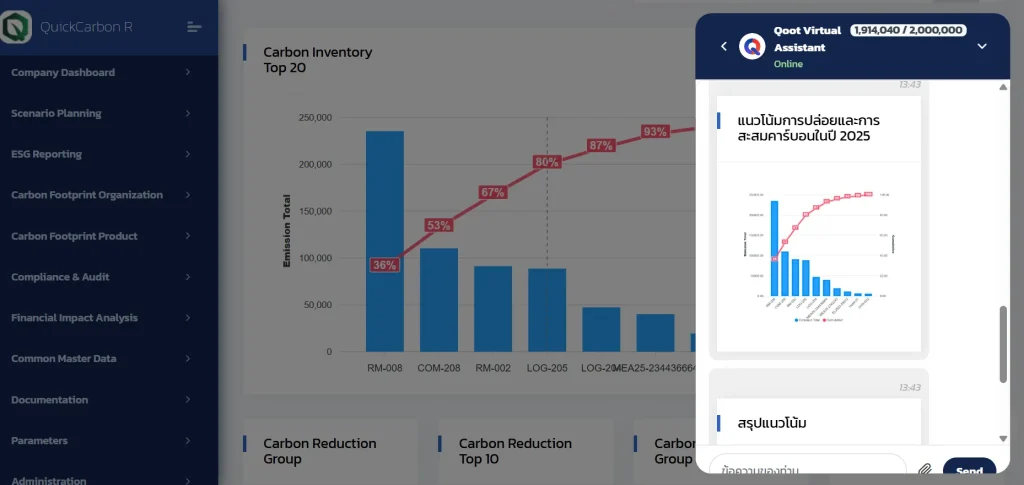Minimize chat with the header chevron down
The height and width of the screenshot is (485, 1024).
click(x=982, y=46)
